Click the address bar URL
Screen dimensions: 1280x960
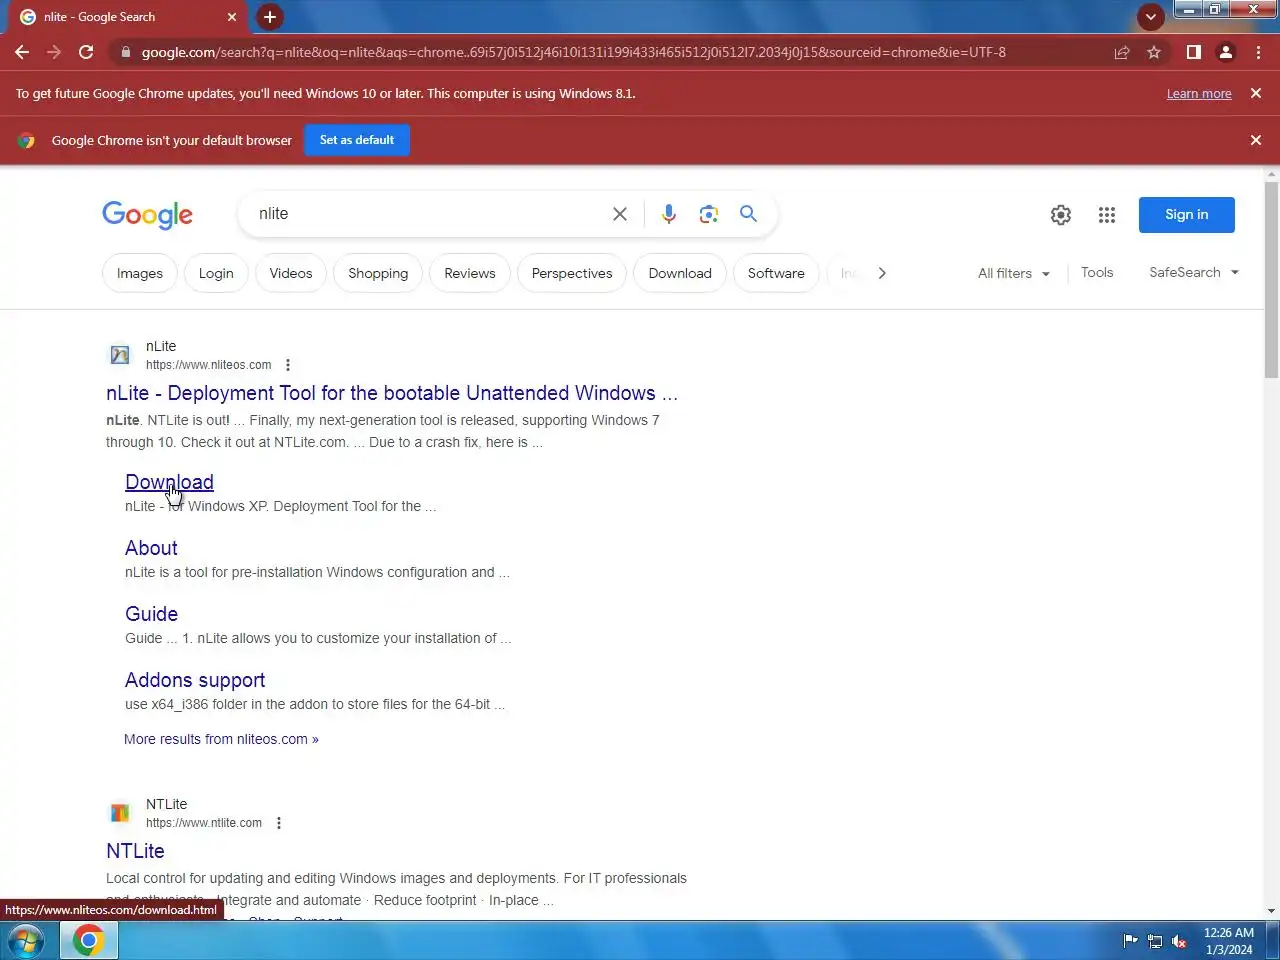[x=573, y=52]
